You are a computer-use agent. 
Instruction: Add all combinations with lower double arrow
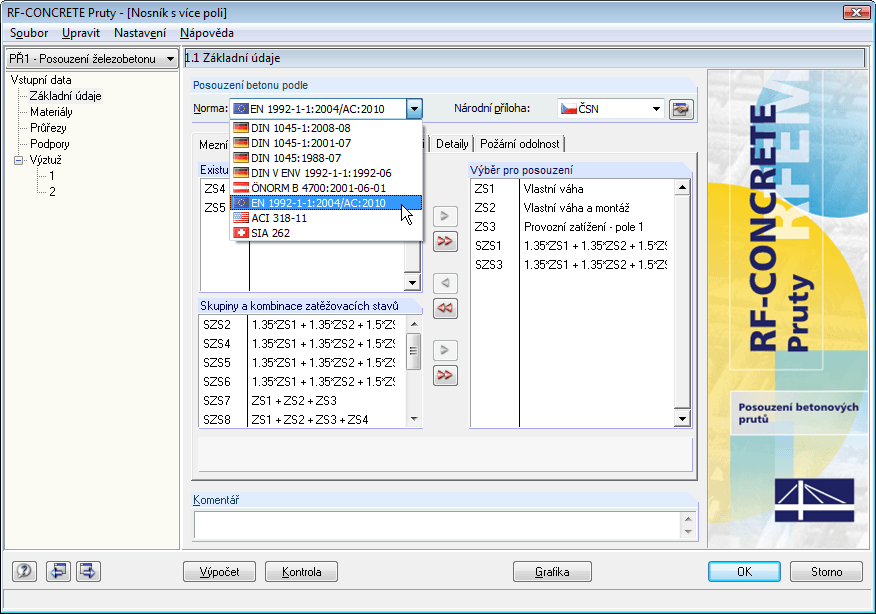coord(445,375)
